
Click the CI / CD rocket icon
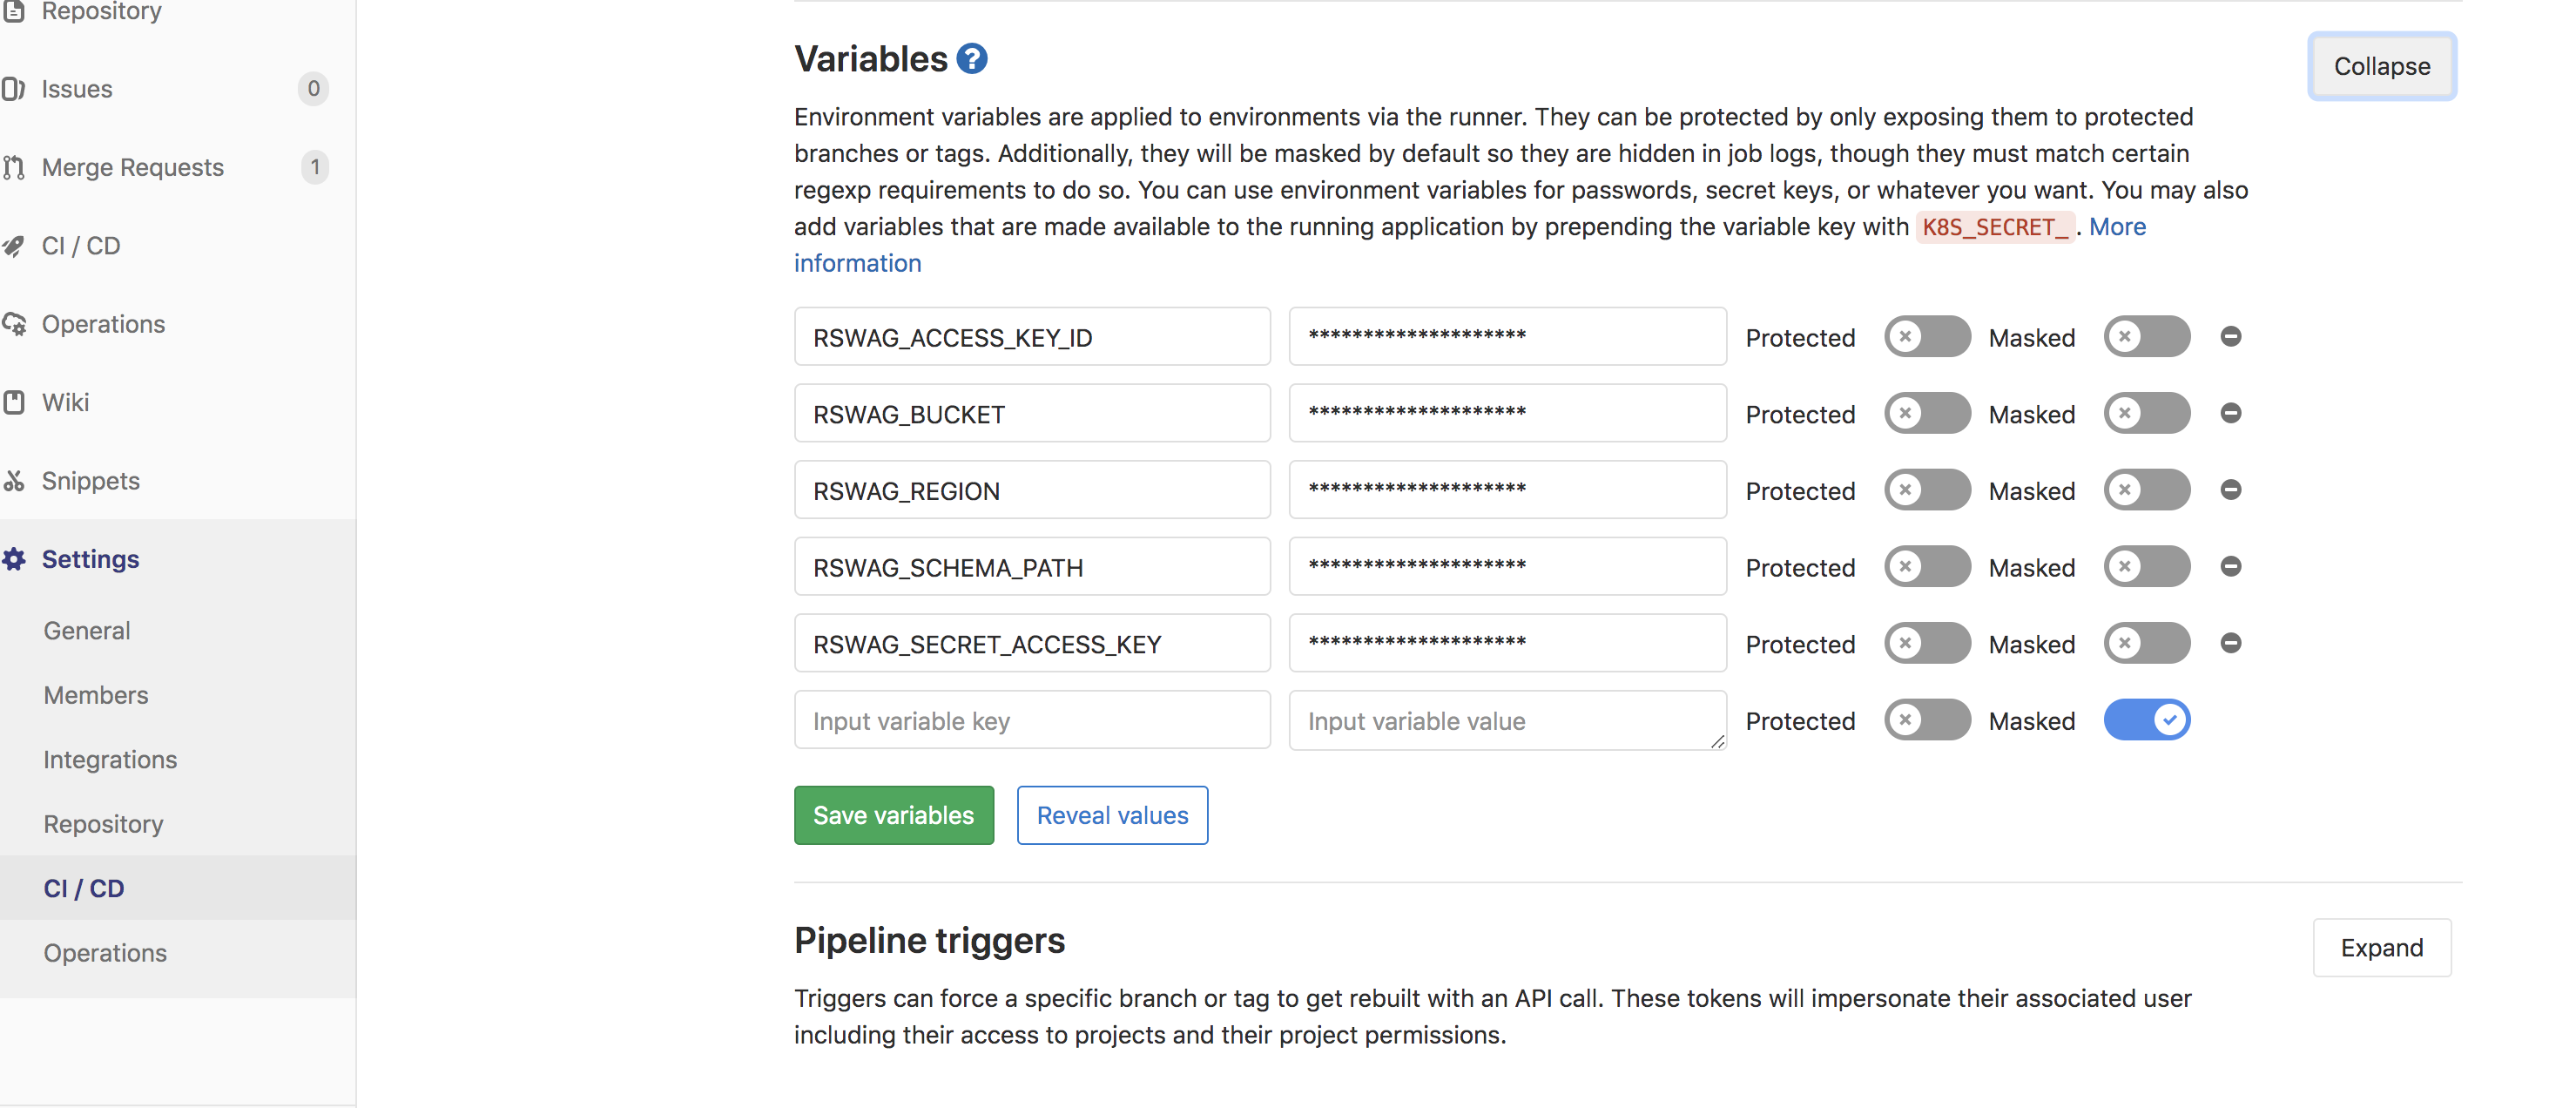pyautogui.click(x=14, y=246)
